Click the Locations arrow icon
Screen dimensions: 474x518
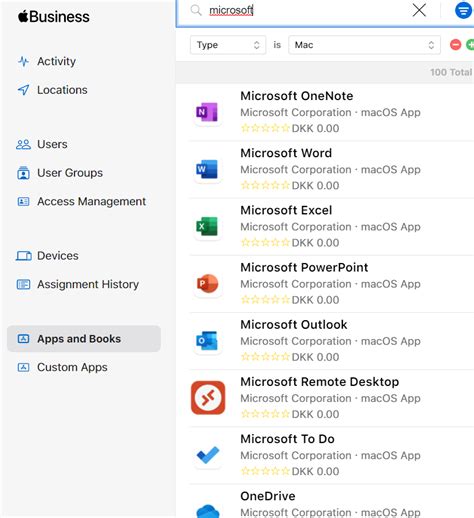coord(23,90)
